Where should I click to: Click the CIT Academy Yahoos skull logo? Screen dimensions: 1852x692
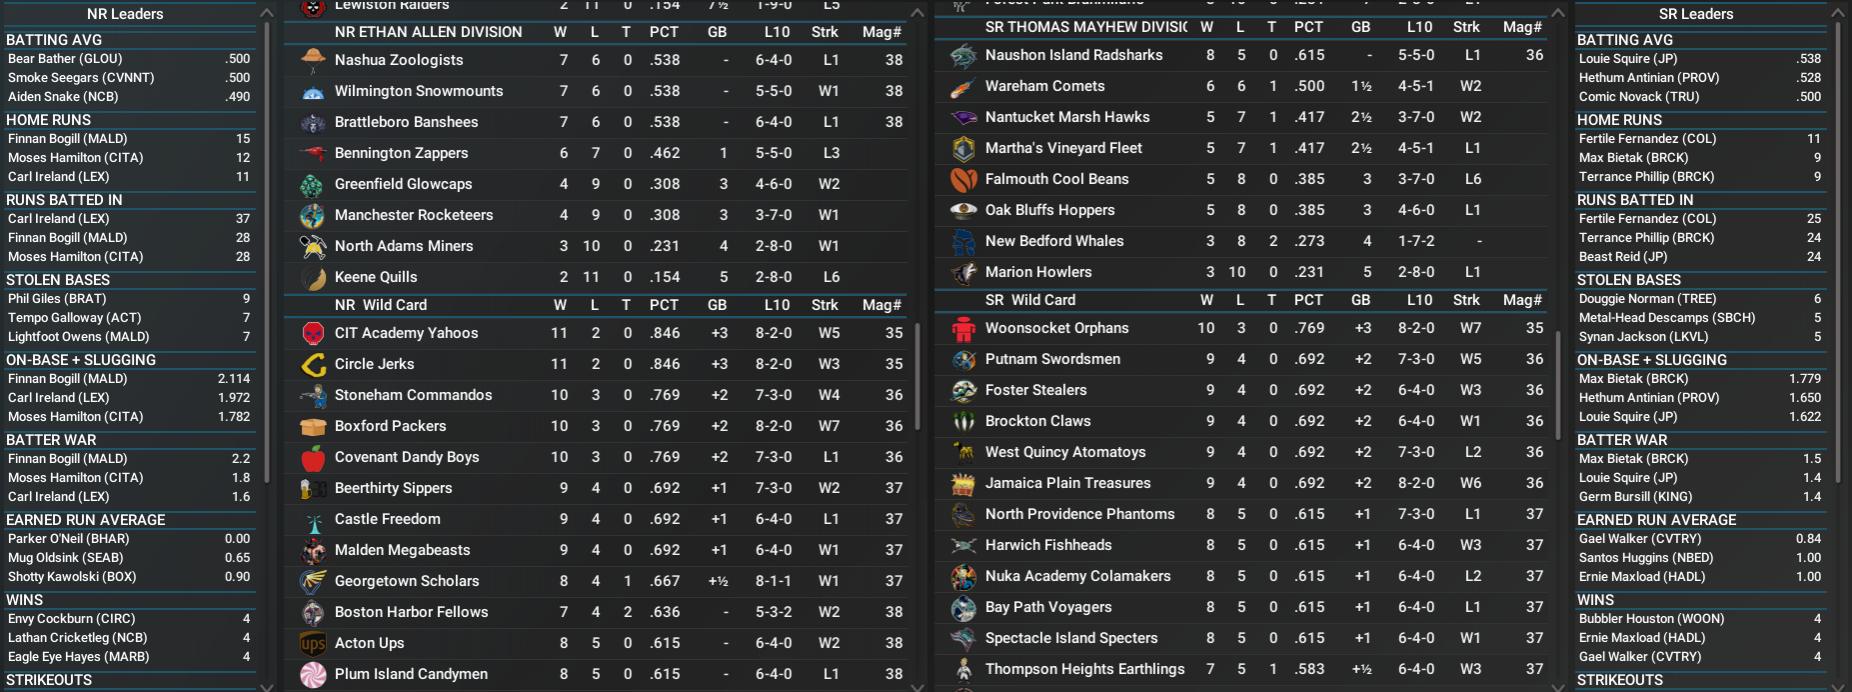click(x=313, y=333)
